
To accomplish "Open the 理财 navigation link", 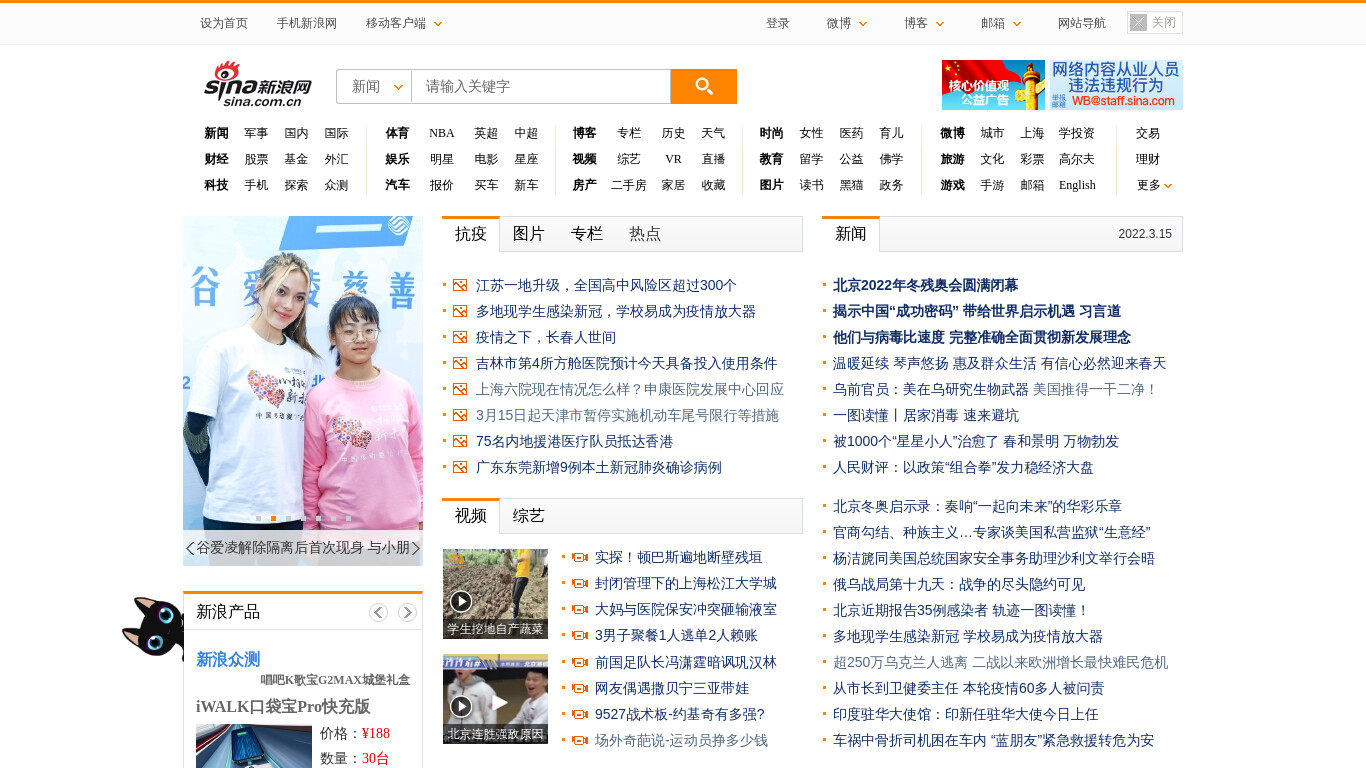I will 1148,159.
